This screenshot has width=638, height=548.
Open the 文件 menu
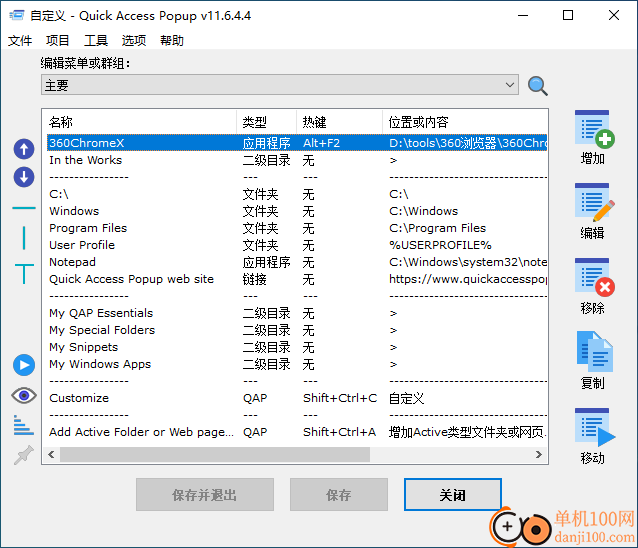pos(20,41)
